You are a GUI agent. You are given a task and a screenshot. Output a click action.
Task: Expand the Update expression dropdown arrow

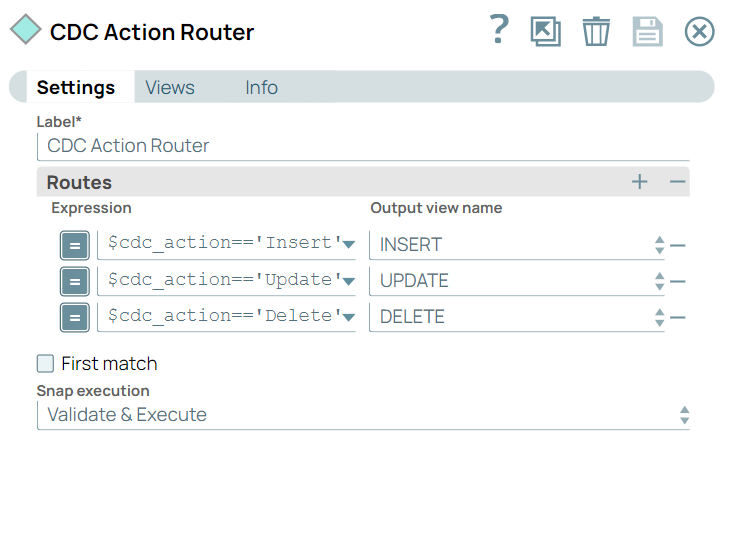tap(349, 280)
